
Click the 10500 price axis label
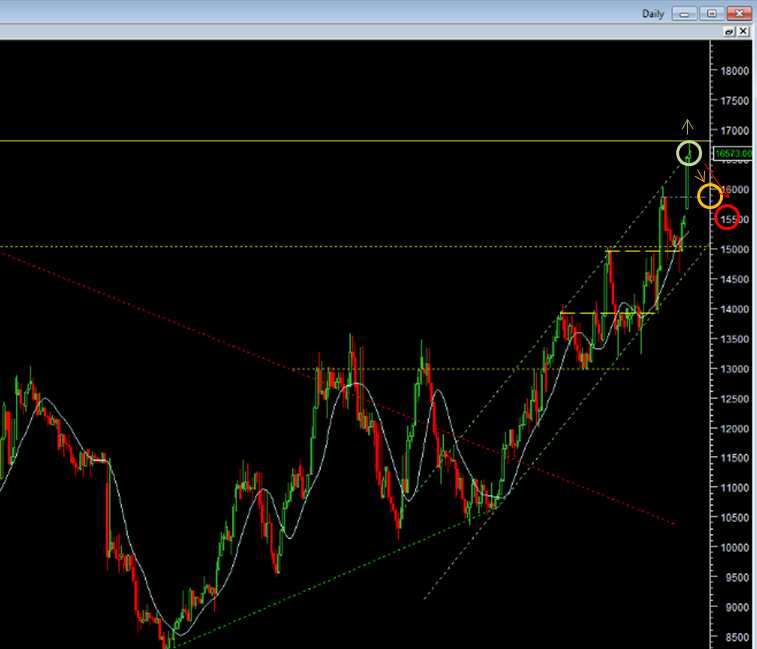tap(734, 518)
